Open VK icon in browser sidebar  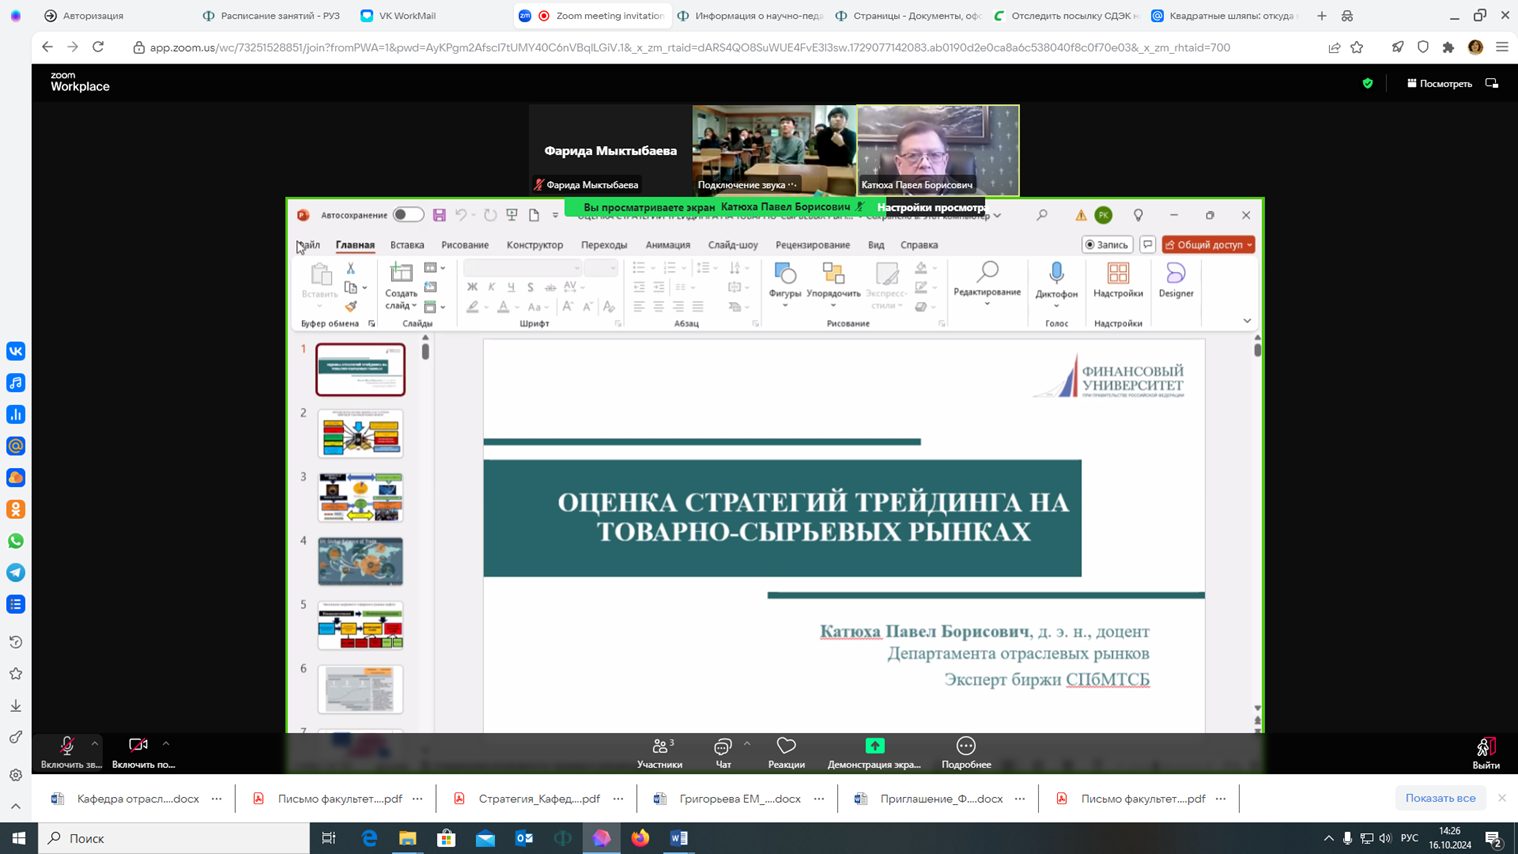coord(16,351)
